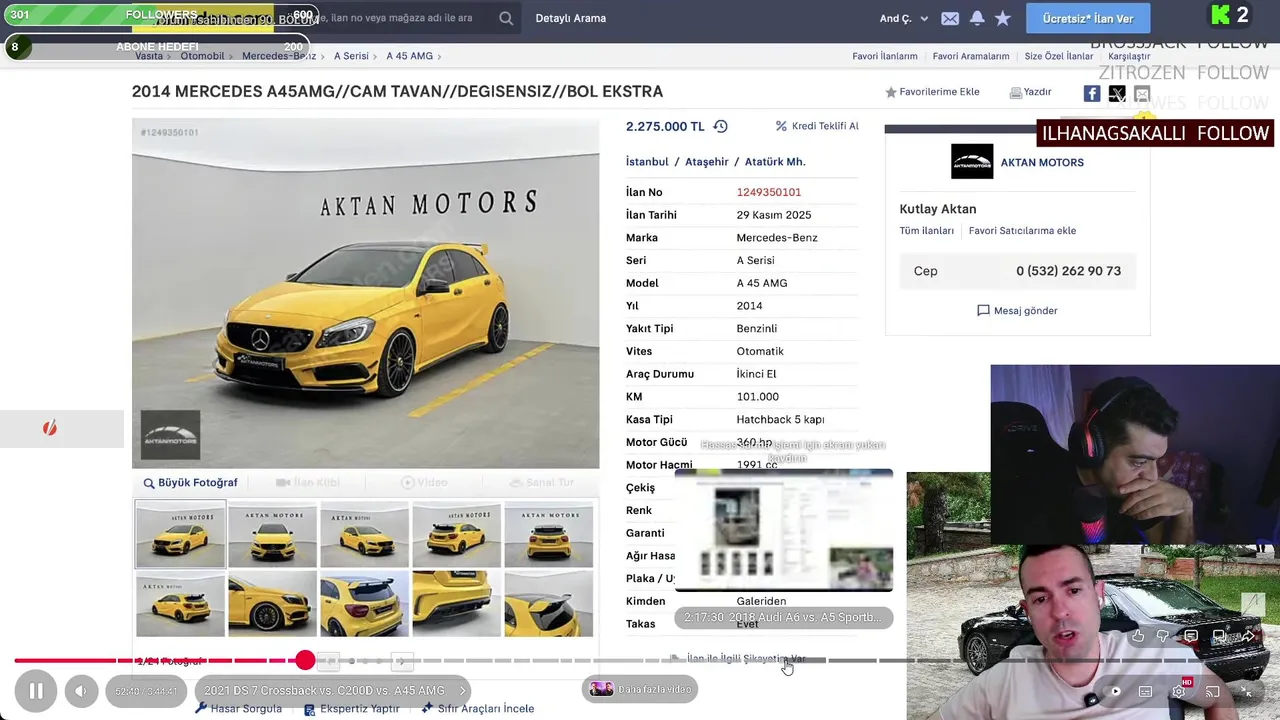Click the Otomobil breadcrumb

(202, 56)
